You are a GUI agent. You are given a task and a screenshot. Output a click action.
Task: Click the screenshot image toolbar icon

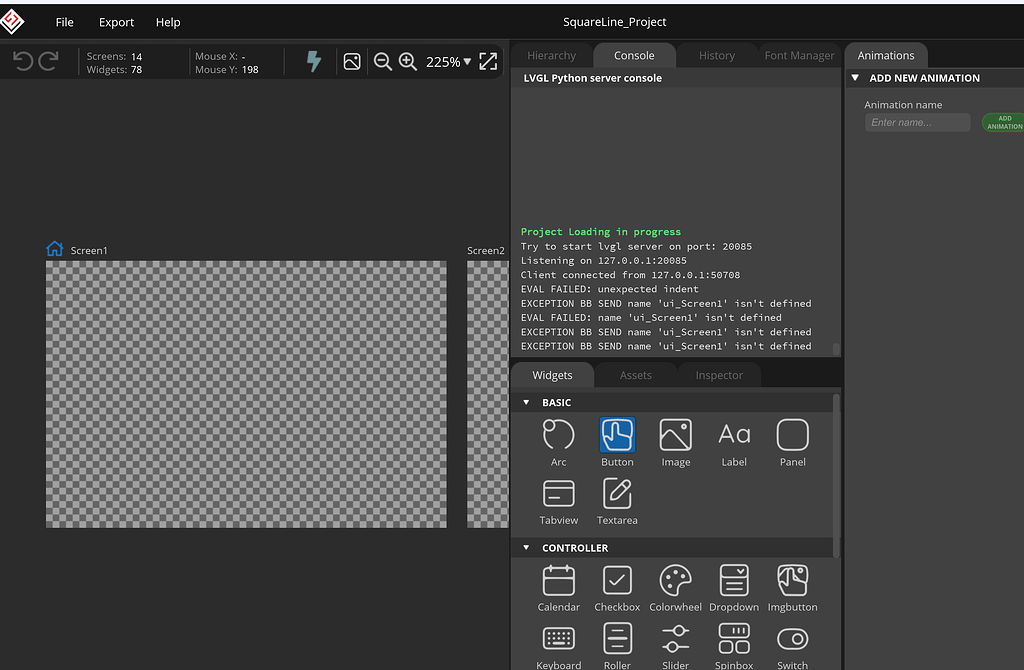click(352, 61)
